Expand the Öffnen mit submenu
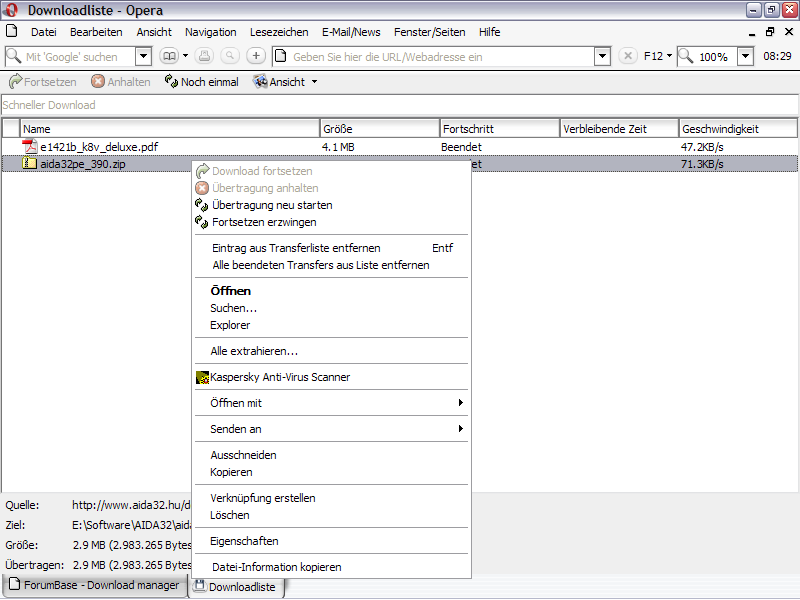This screenshot has width=800, height=600. coord(331,403)
